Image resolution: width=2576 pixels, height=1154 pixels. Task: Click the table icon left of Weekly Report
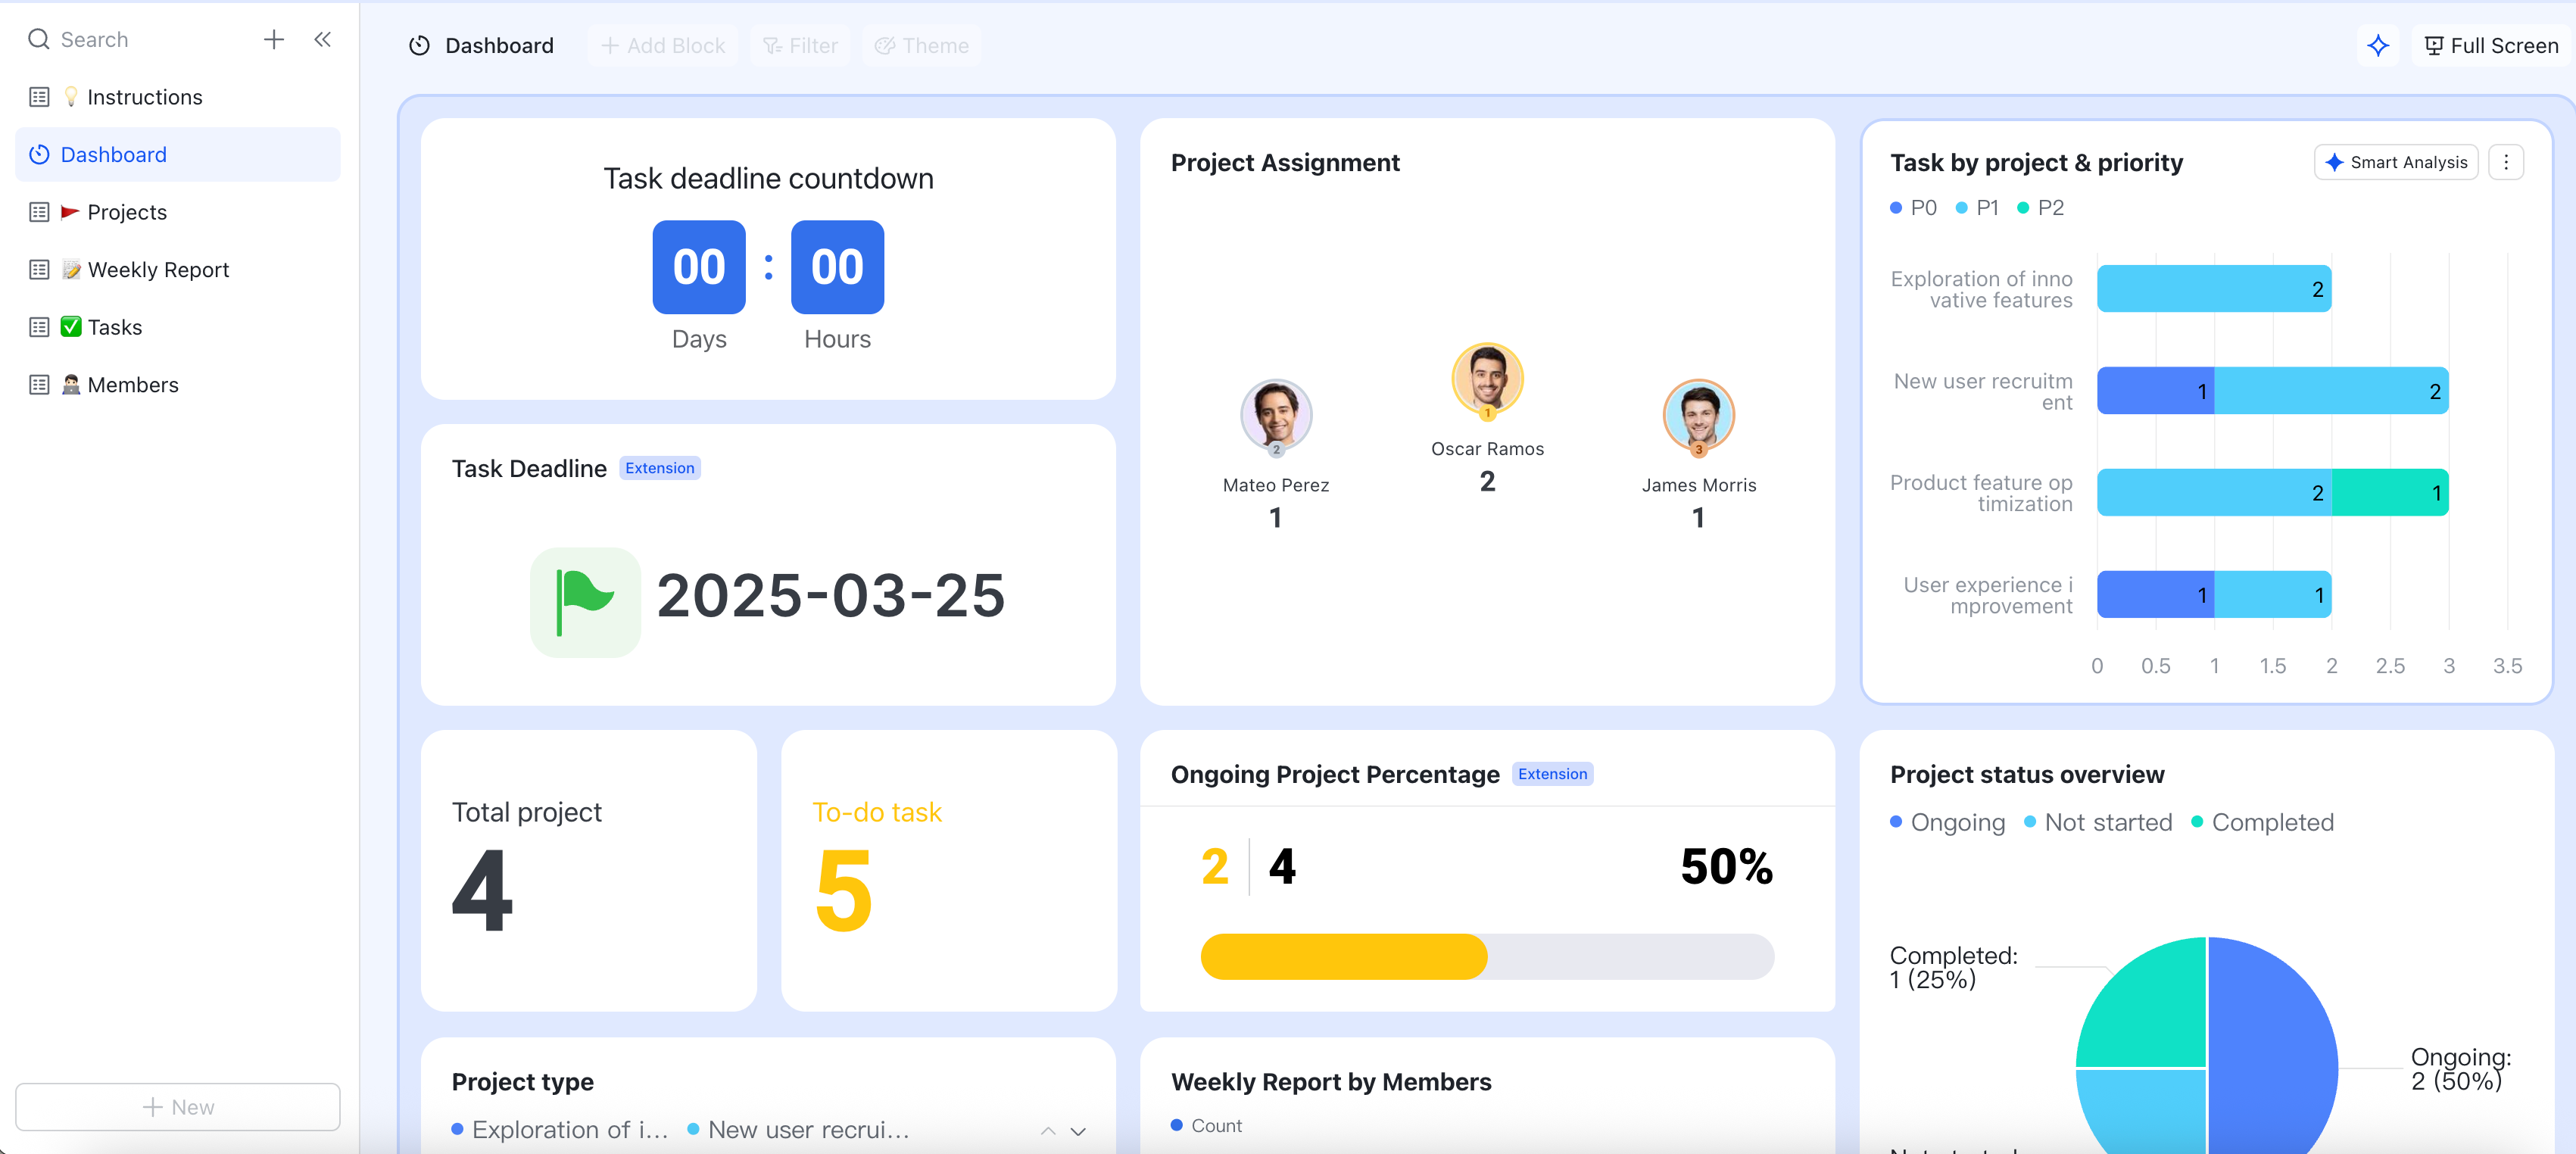(39, 270)
